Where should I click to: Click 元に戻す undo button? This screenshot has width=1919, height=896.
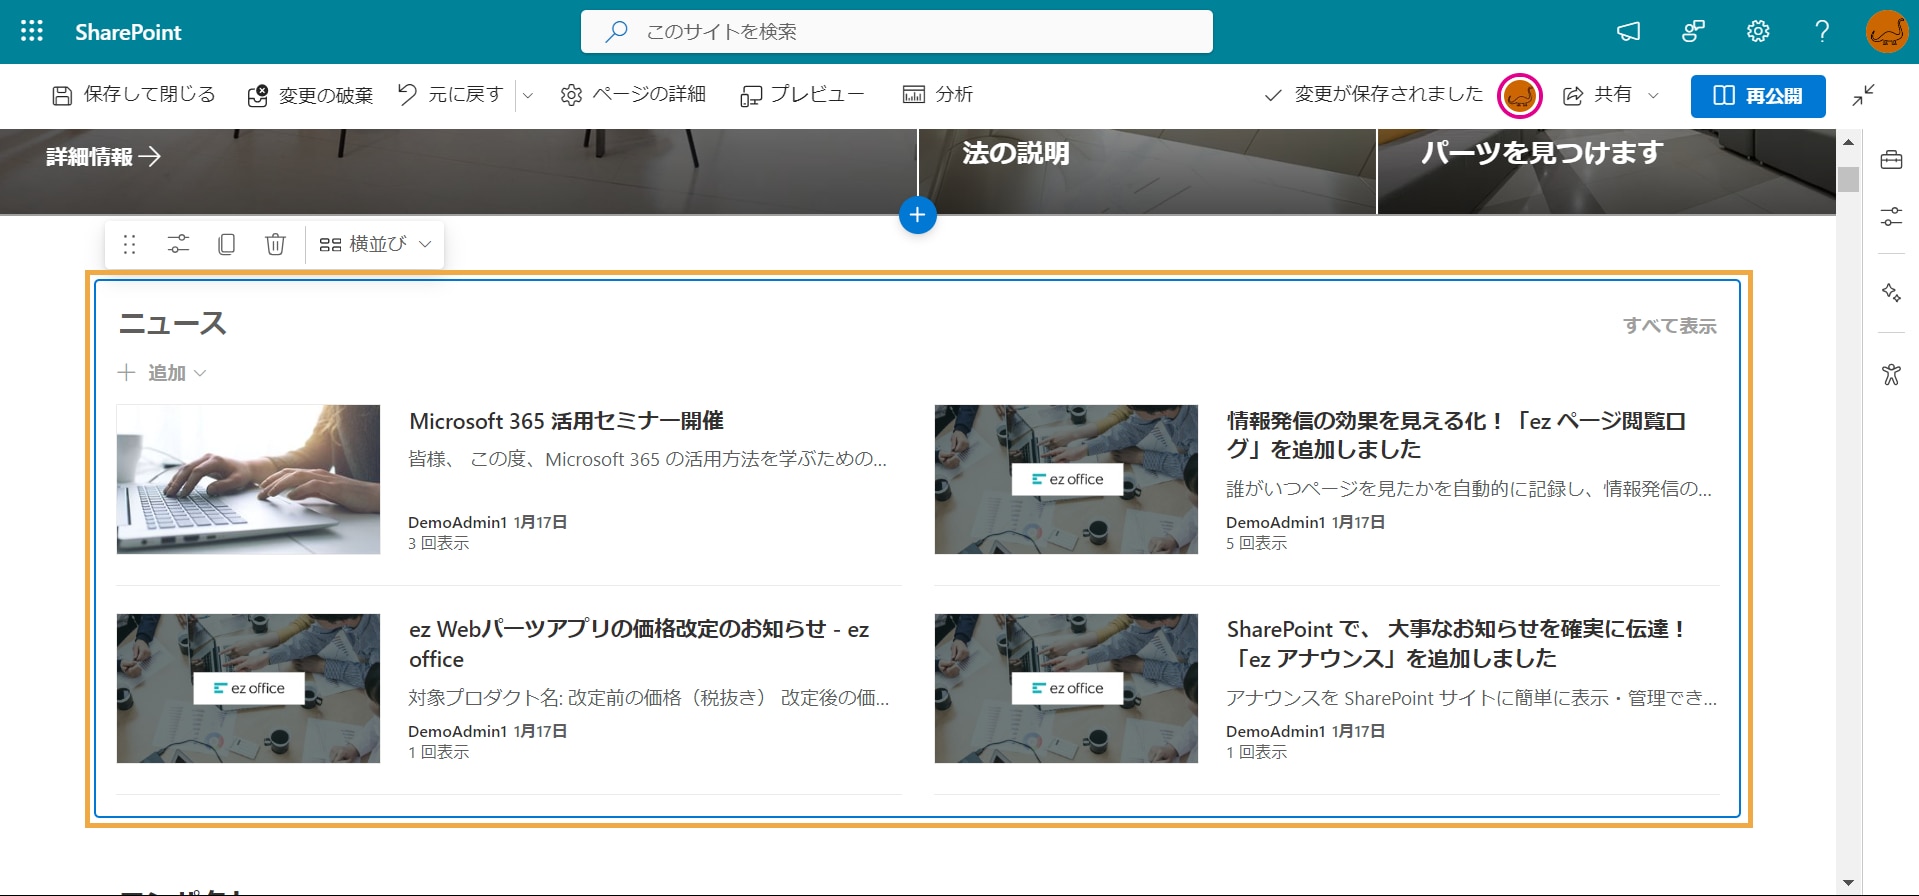click(x=451, y=95)
